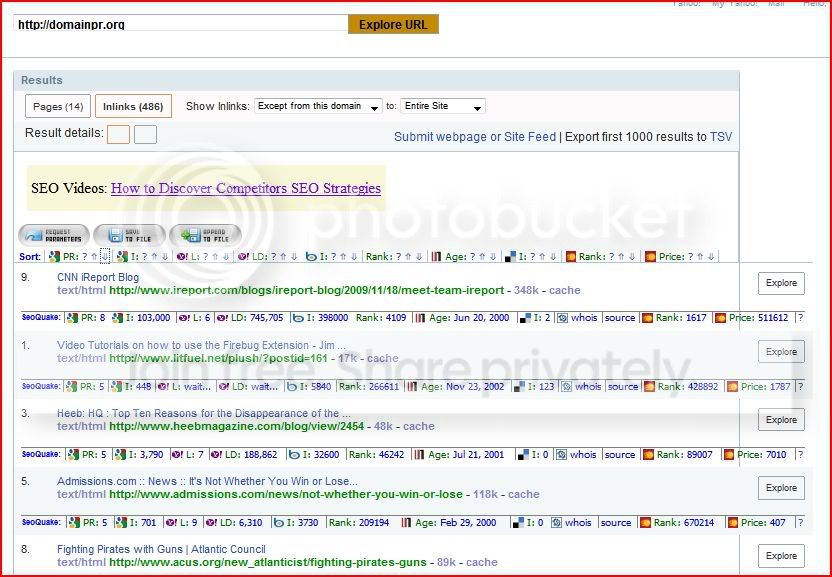832x577 pixels.
Task: Click the Explore URL button
Action: pos(393,24)
